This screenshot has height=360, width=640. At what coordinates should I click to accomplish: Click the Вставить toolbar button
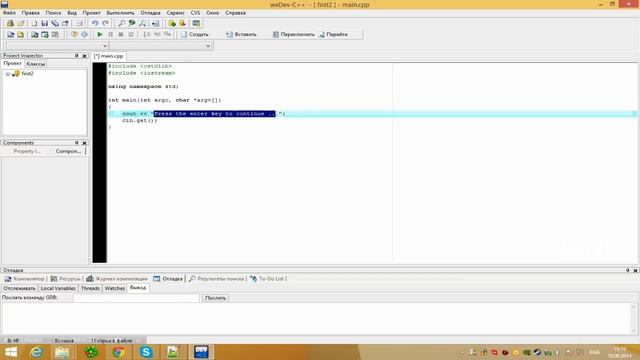(x=241, y=35)
